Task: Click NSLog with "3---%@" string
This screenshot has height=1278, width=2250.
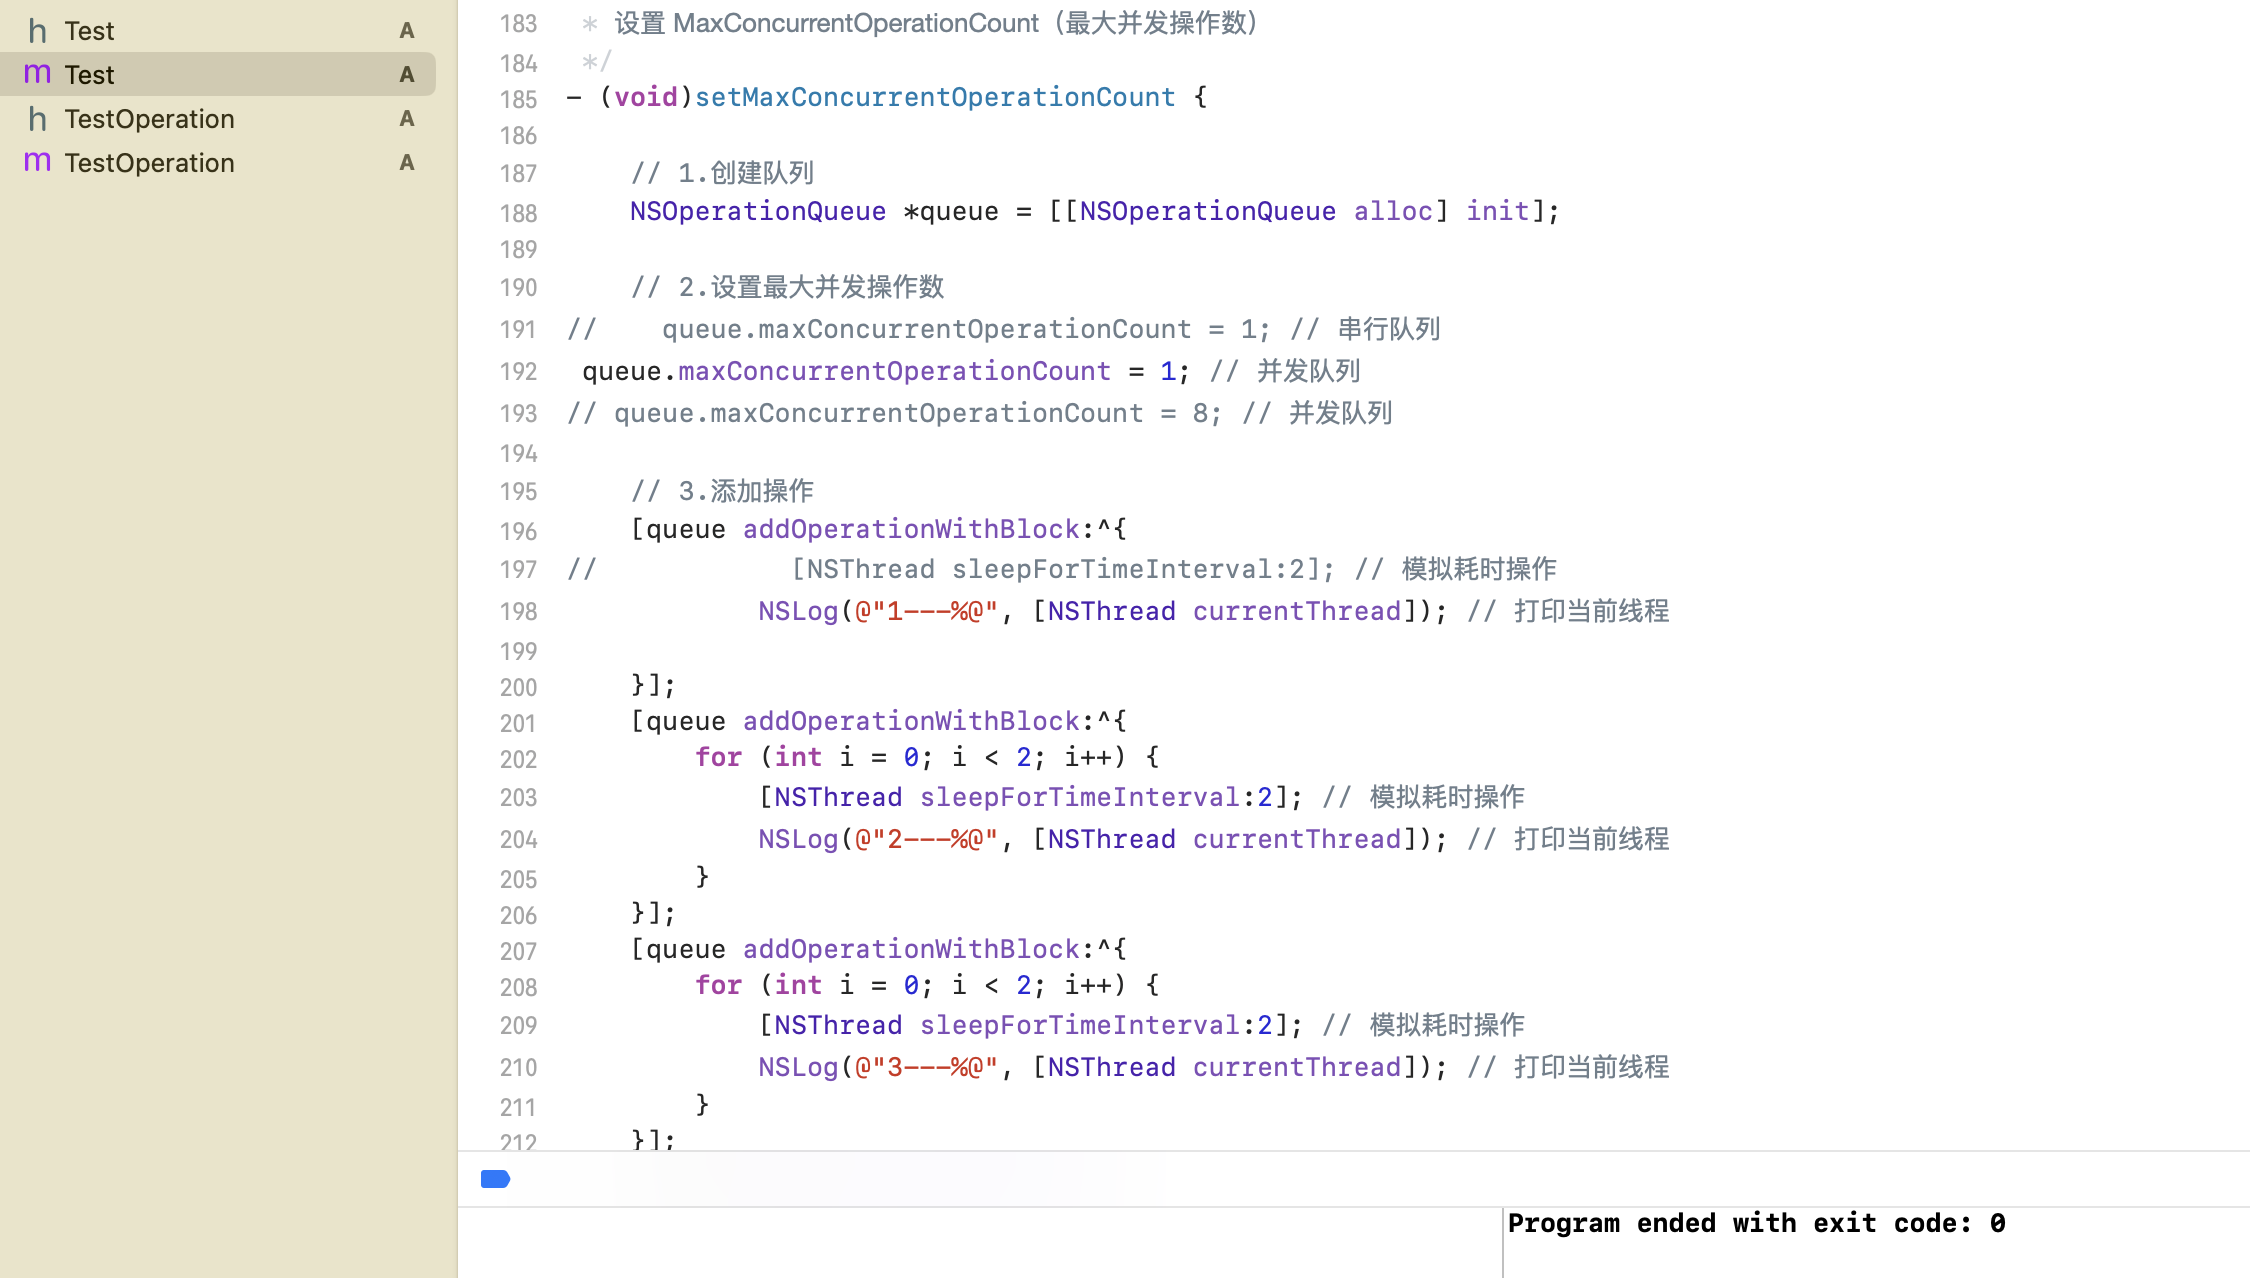Action: tap(1102, 1067)
